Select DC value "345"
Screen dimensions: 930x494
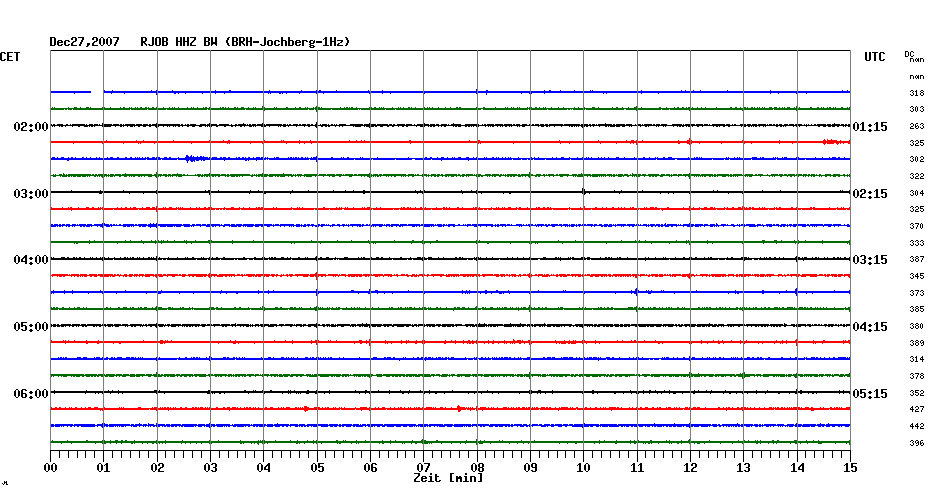pyautogui.click(x=917, y=276)
